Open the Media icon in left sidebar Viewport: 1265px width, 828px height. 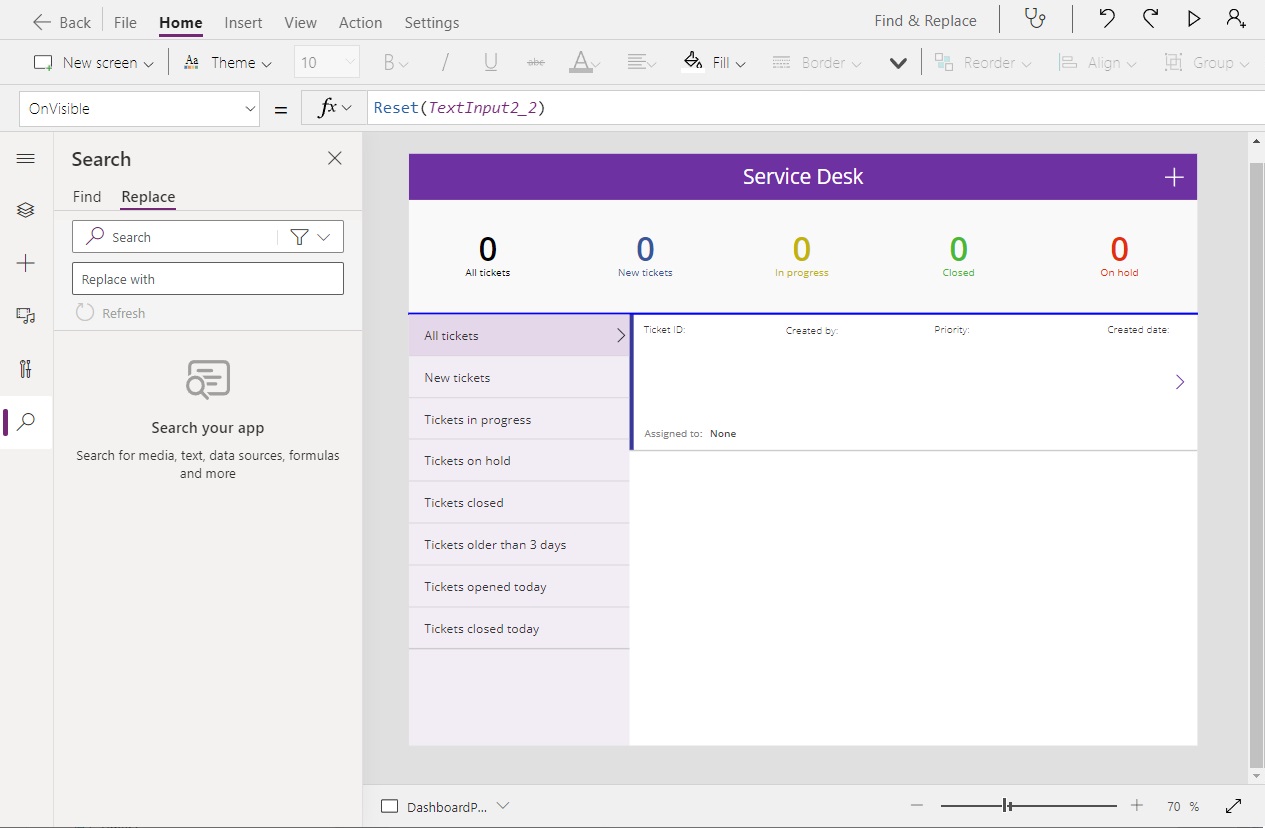click(x=26, y=315)
